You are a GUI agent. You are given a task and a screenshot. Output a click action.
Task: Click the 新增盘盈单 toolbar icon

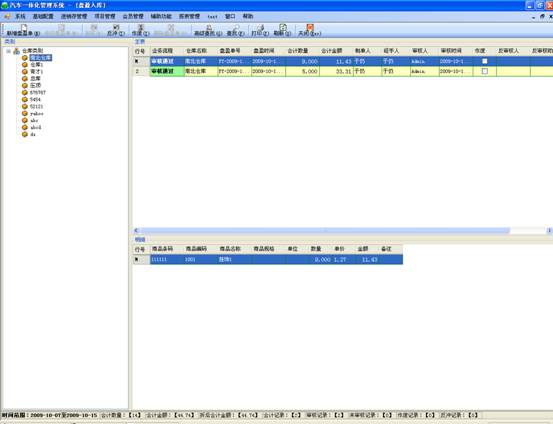tap(23, 28)
